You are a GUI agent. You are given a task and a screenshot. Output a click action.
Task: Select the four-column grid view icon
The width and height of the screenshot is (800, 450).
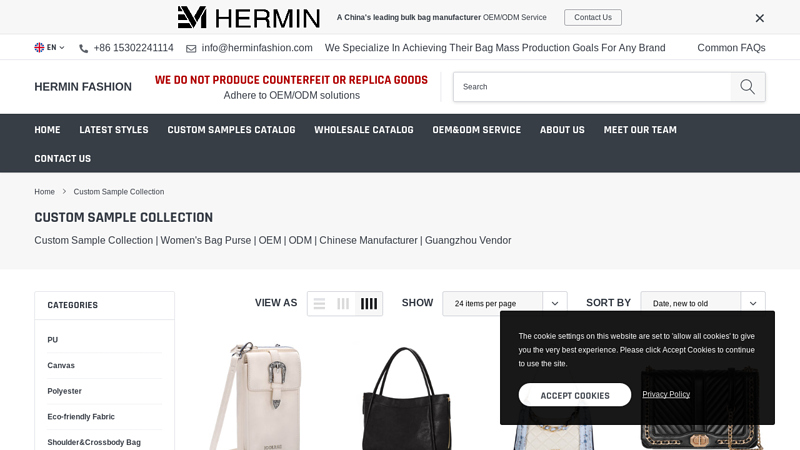pyautogui.click(x=369, y=304)
